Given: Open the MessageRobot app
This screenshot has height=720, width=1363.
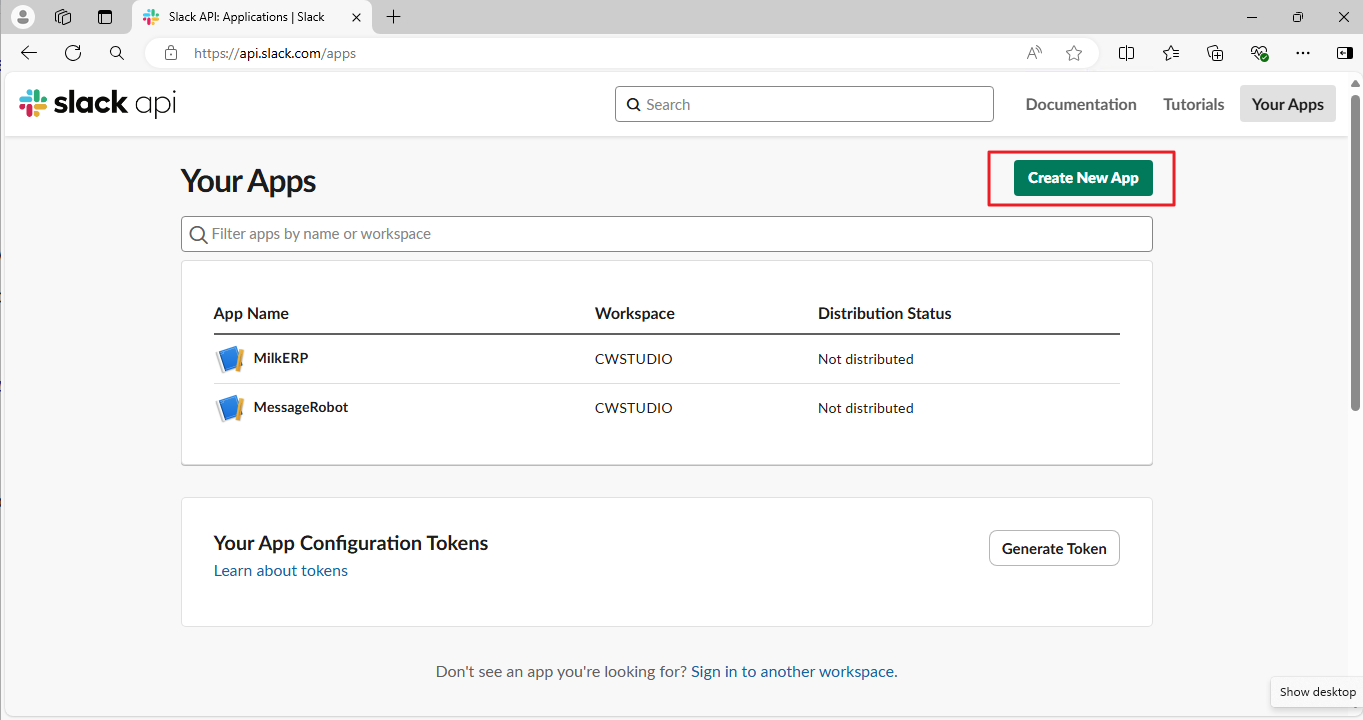Looking at the screenshot, I should [x=301, y=407].
